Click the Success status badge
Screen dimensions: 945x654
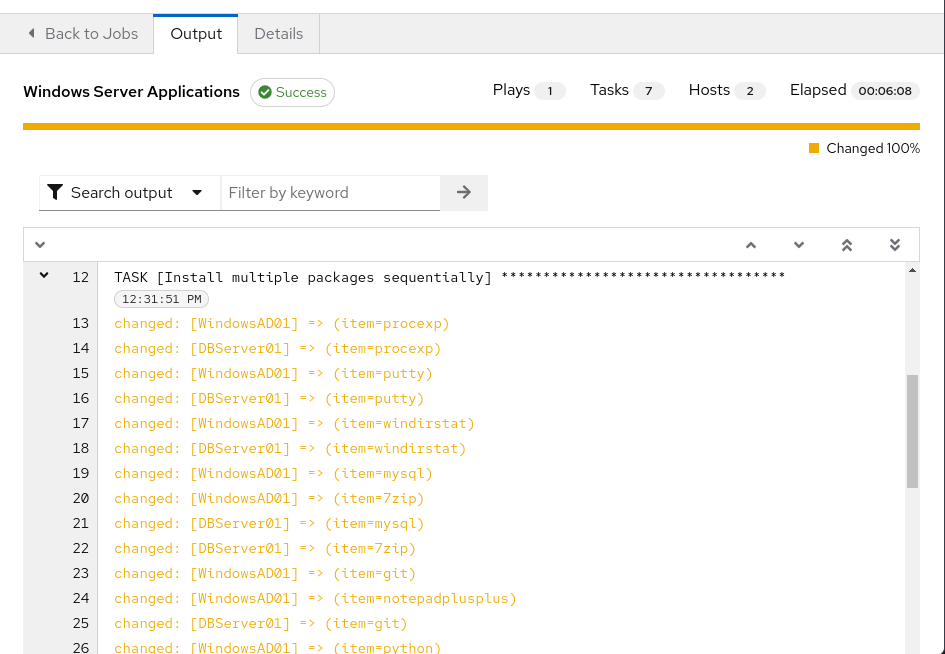pyautogui.click(x=292, y=92)
